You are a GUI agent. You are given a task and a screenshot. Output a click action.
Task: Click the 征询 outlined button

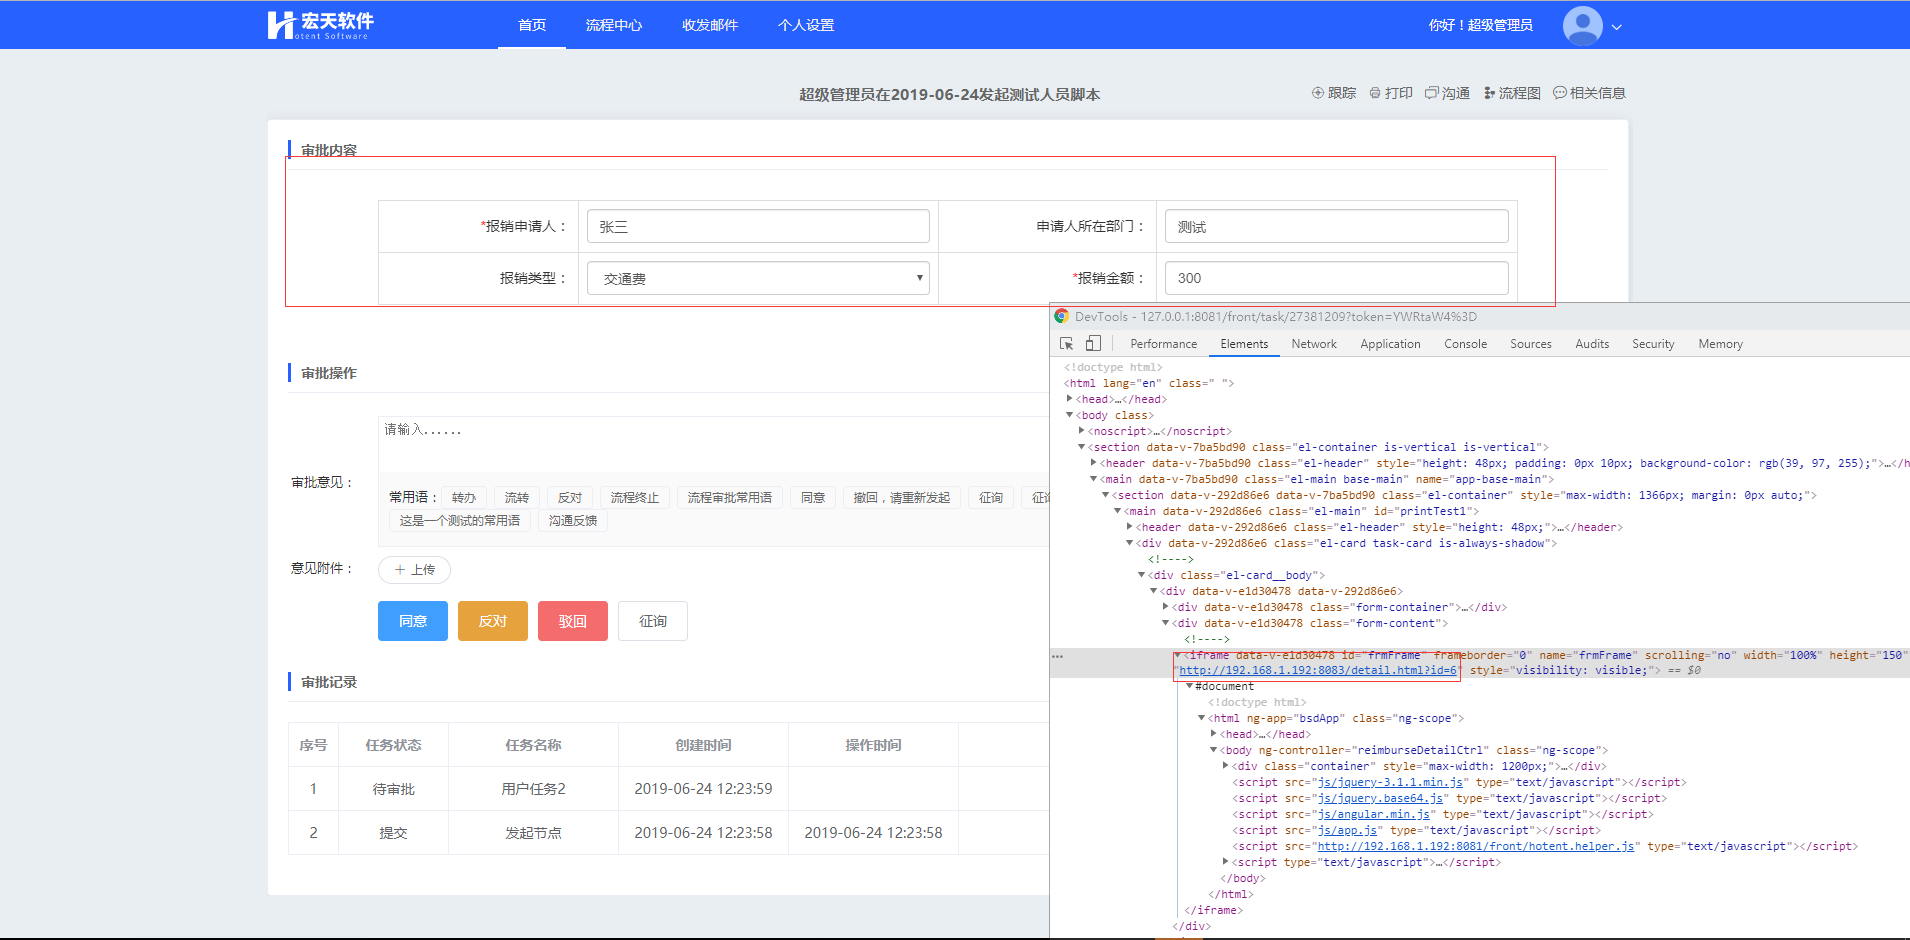[x=653, y=621]
